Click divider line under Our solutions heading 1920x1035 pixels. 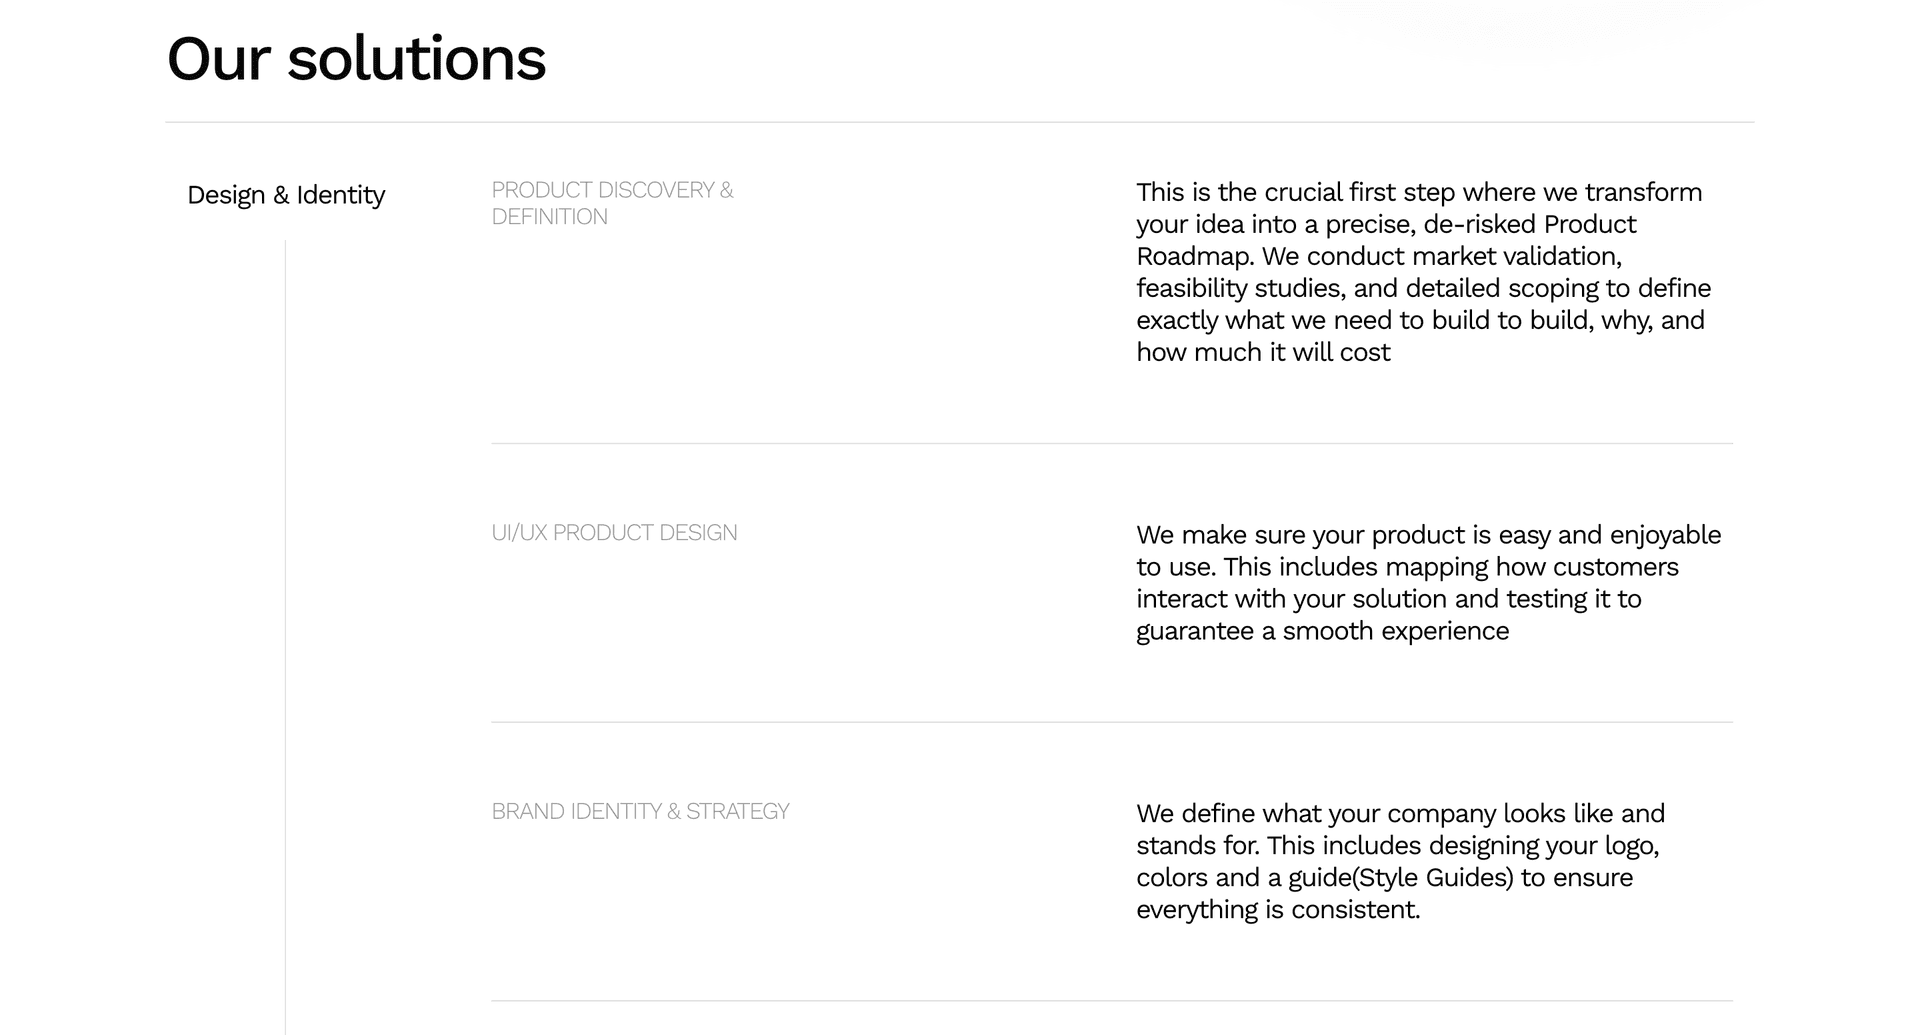coord(960,122)
